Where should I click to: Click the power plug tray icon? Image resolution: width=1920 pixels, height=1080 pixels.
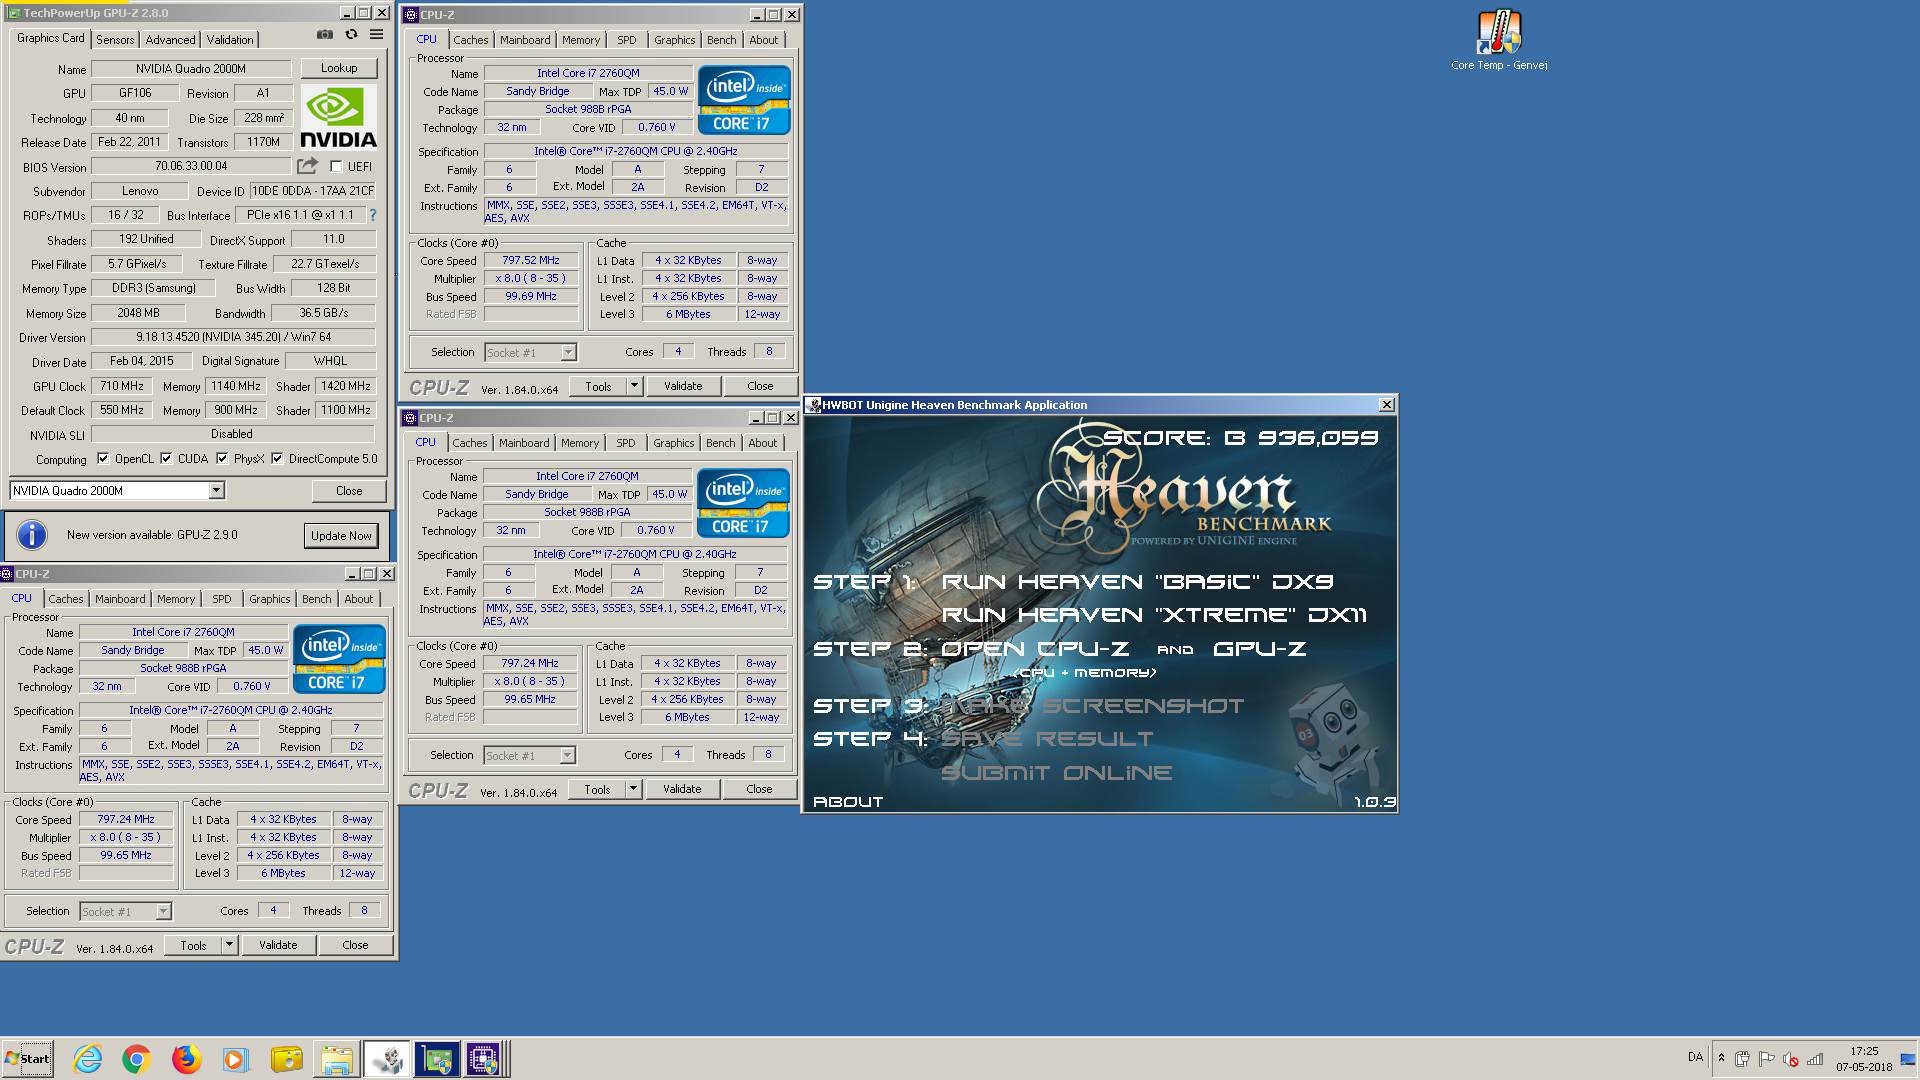pos(1742,1059)
